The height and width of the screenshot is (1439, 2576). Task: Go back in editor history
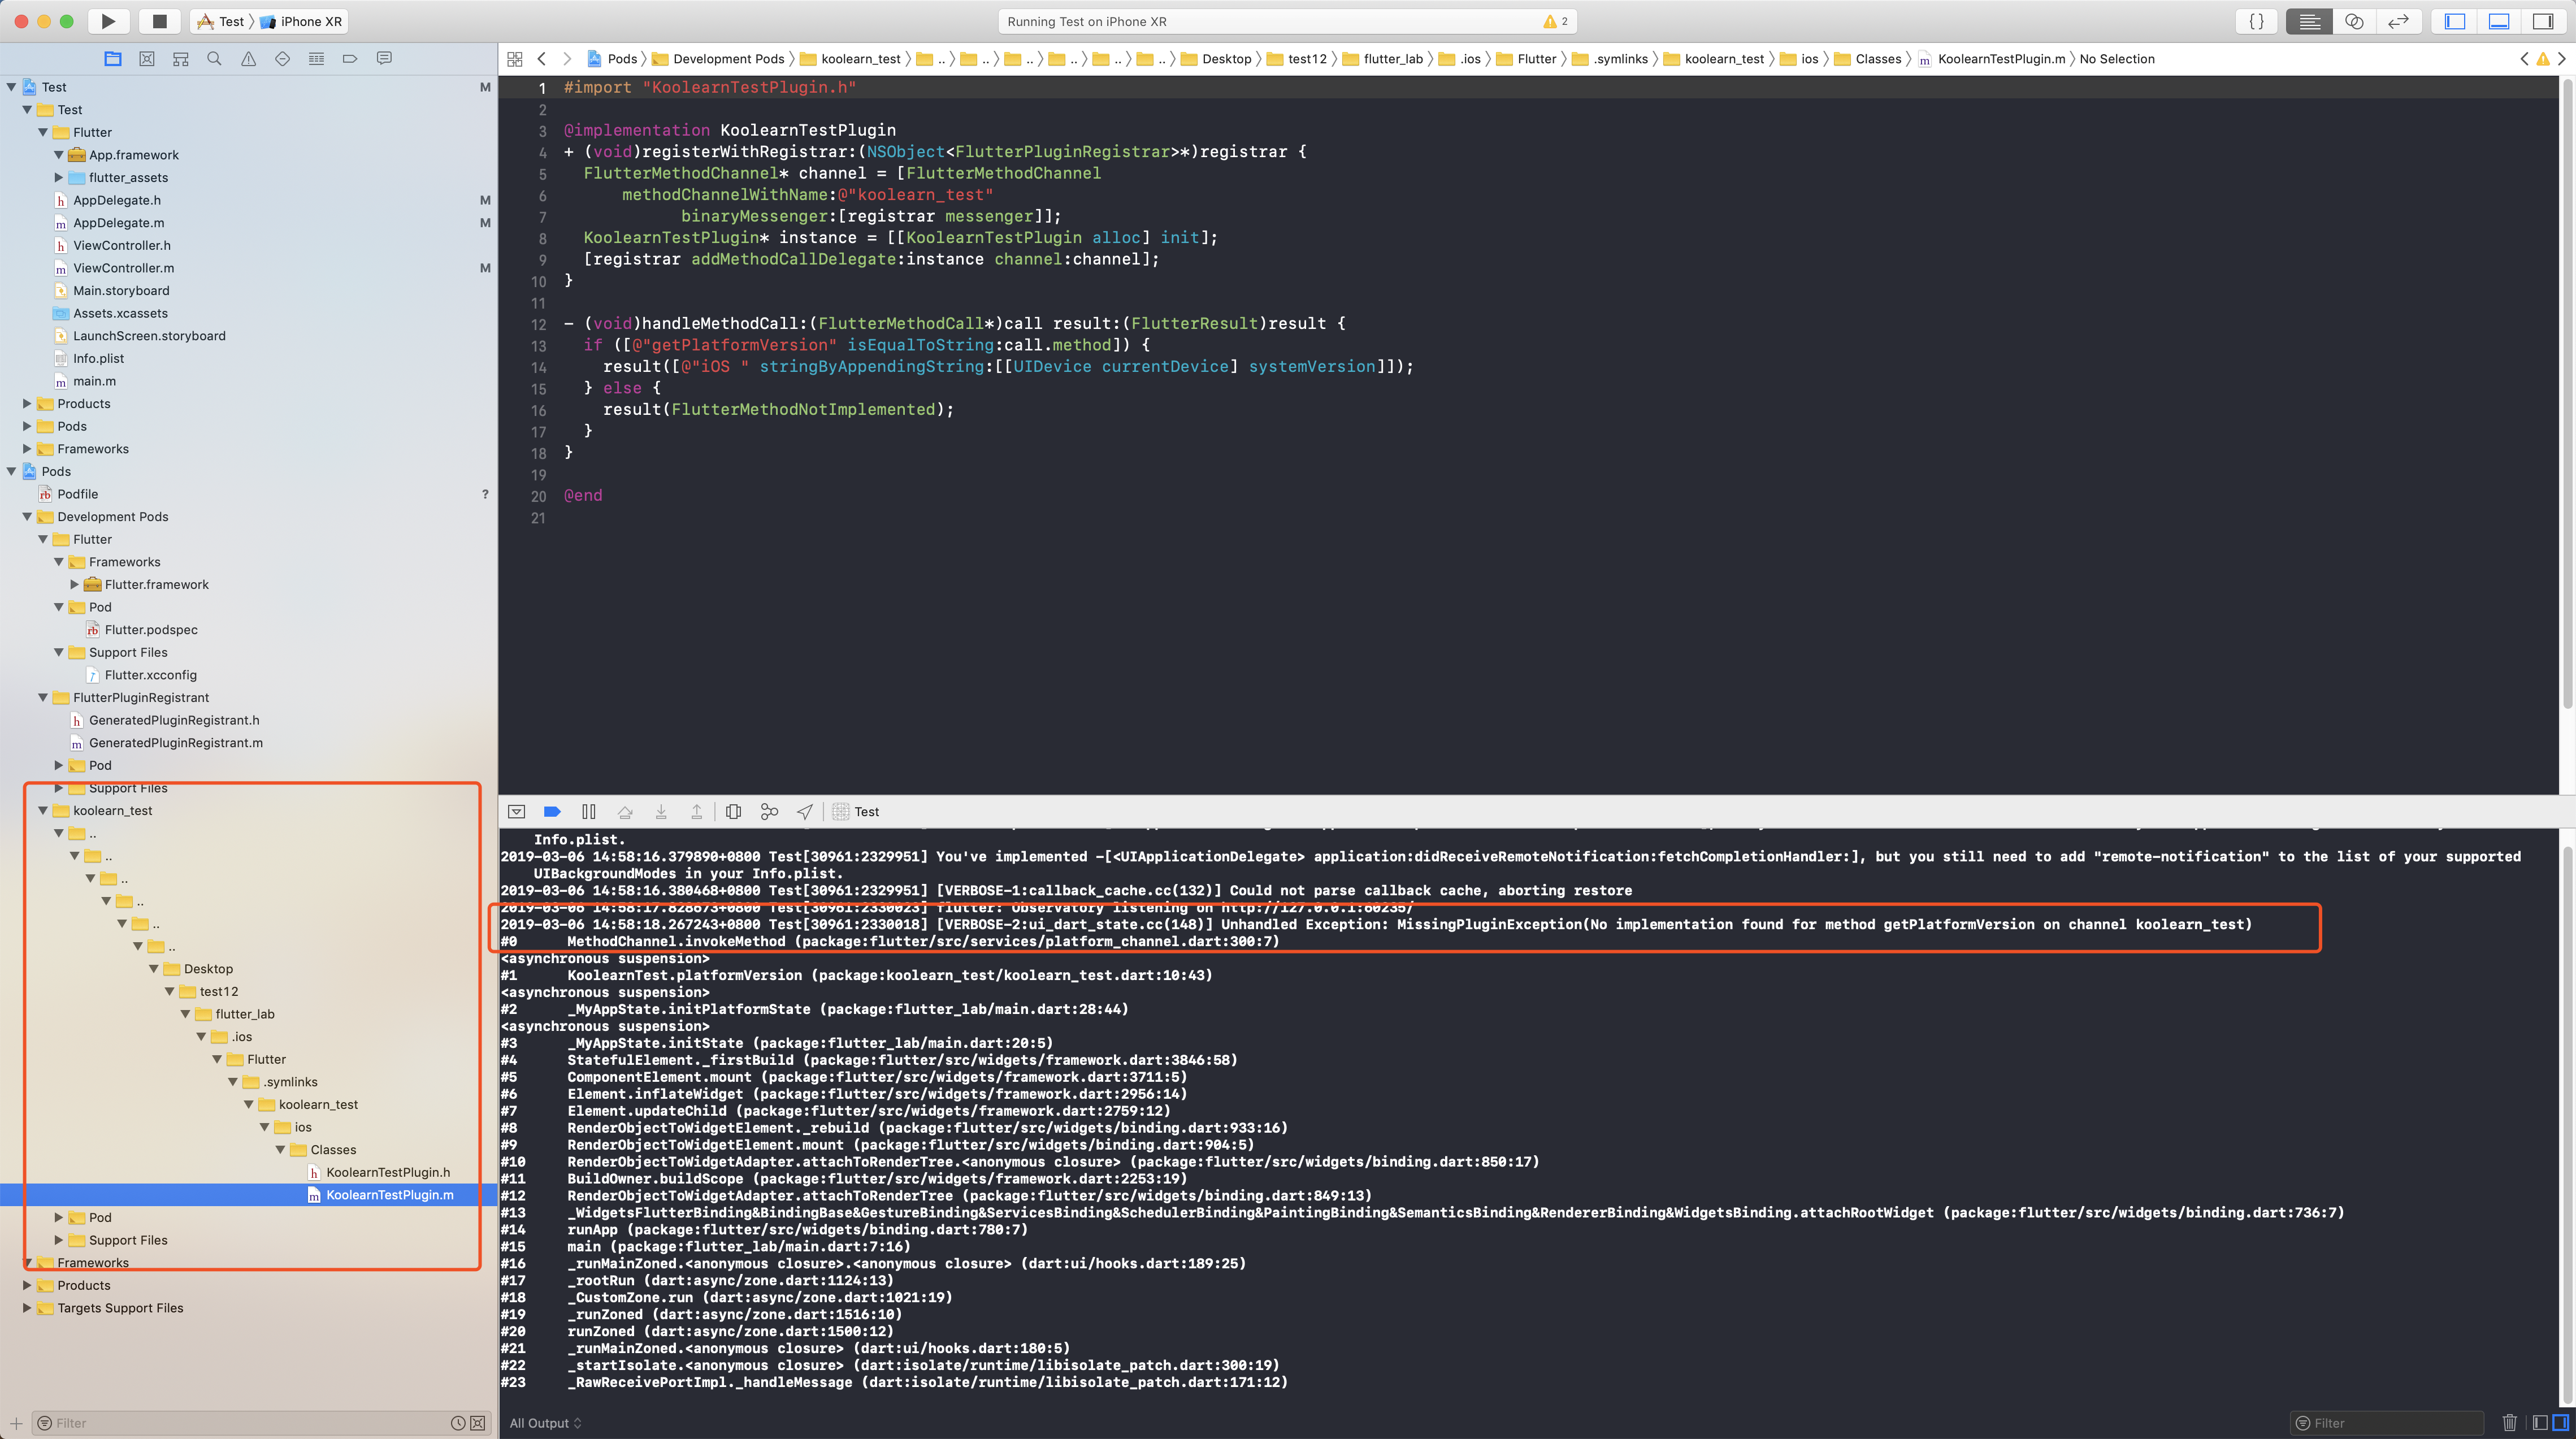542,59
